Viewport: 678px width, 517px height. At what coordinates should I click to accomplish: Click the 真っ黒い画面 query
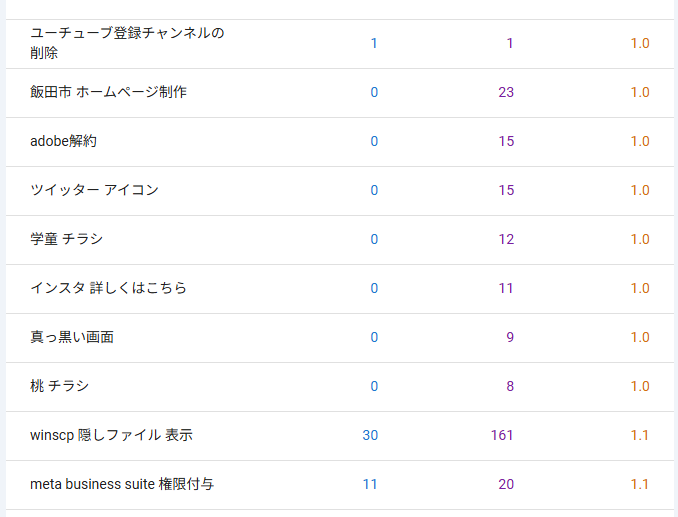click(x=72, y=337)
